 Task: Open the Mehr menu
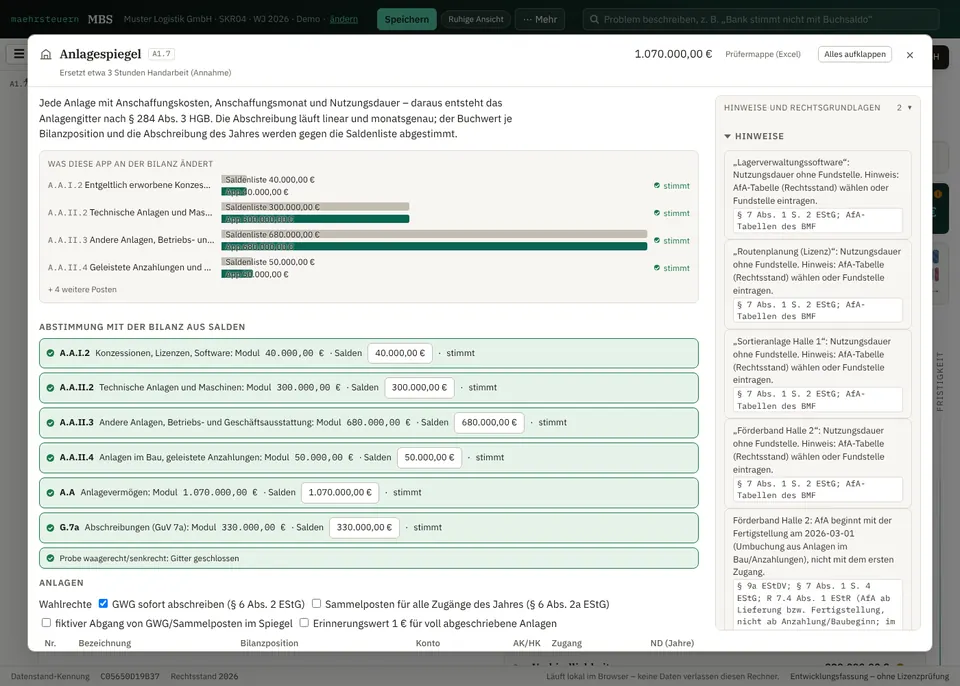(540, 19)
